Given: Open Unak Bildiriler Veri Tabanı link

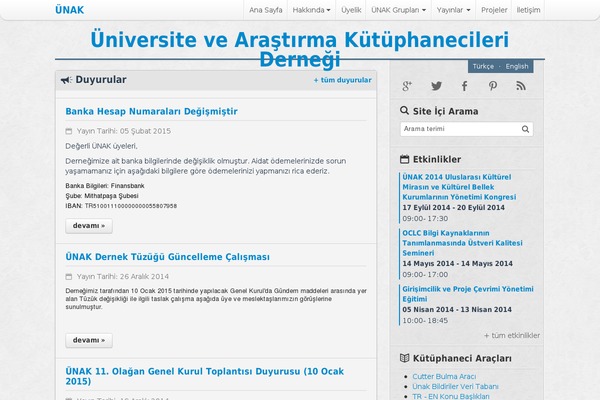Looking at the screenshot, I should [455, 387].
